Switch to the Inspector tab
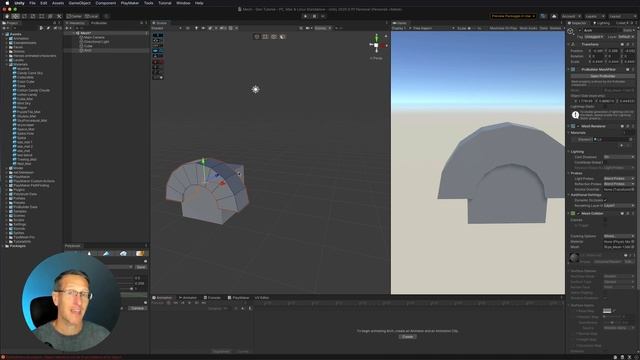Image resolution: width=640 pixels, height=360 pixels. (x=578, y=23)
